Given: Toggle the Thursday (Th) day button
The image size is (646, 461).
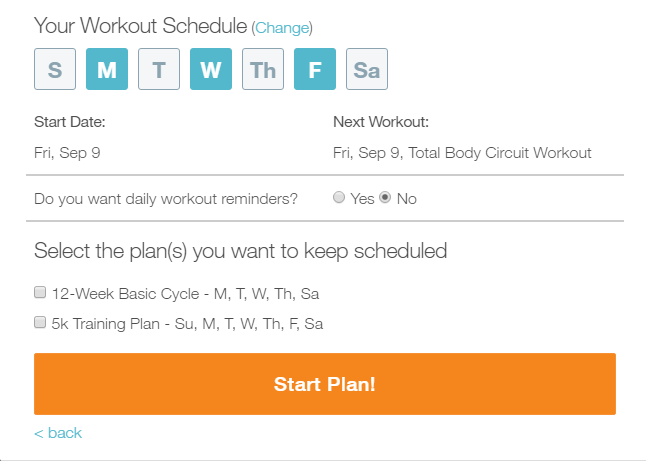Looking at the screenshot, I should click(x=263, y=70).
